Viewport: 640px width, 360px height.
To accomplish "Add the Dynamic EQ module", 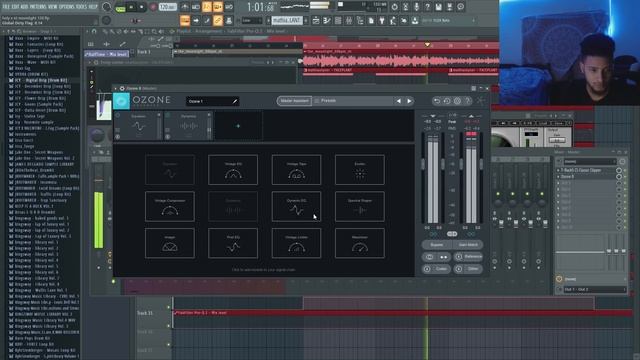I will coord(296,207).
